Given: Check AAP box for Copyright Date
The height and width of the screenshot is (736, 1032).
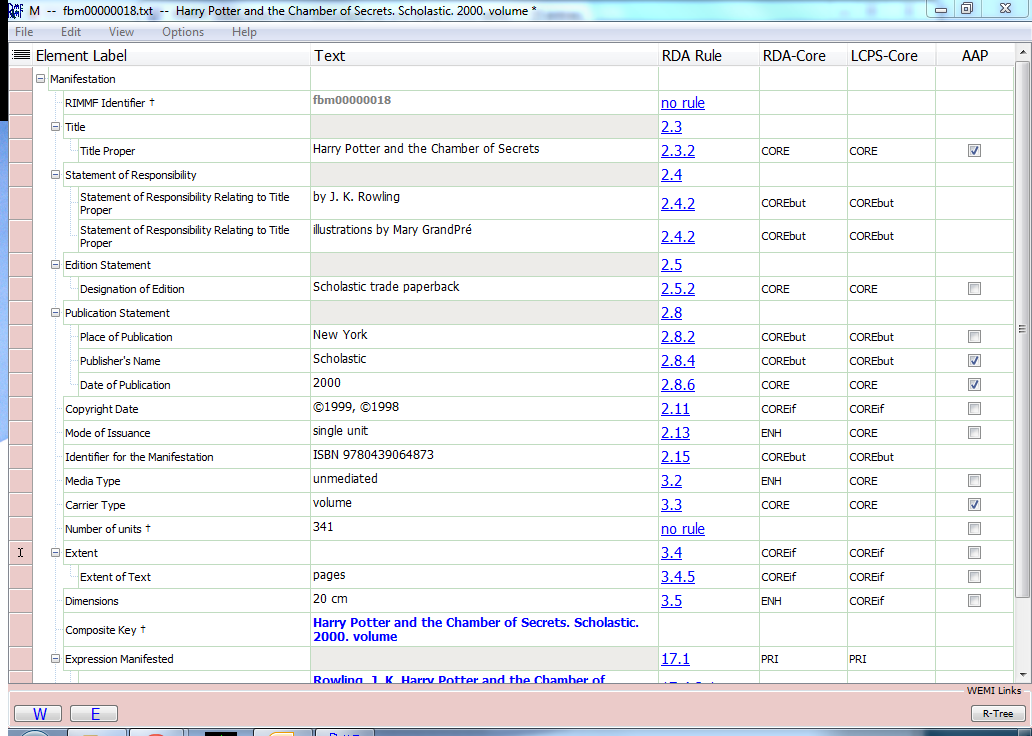Looking at the screenshot, I should click(974, 409).
